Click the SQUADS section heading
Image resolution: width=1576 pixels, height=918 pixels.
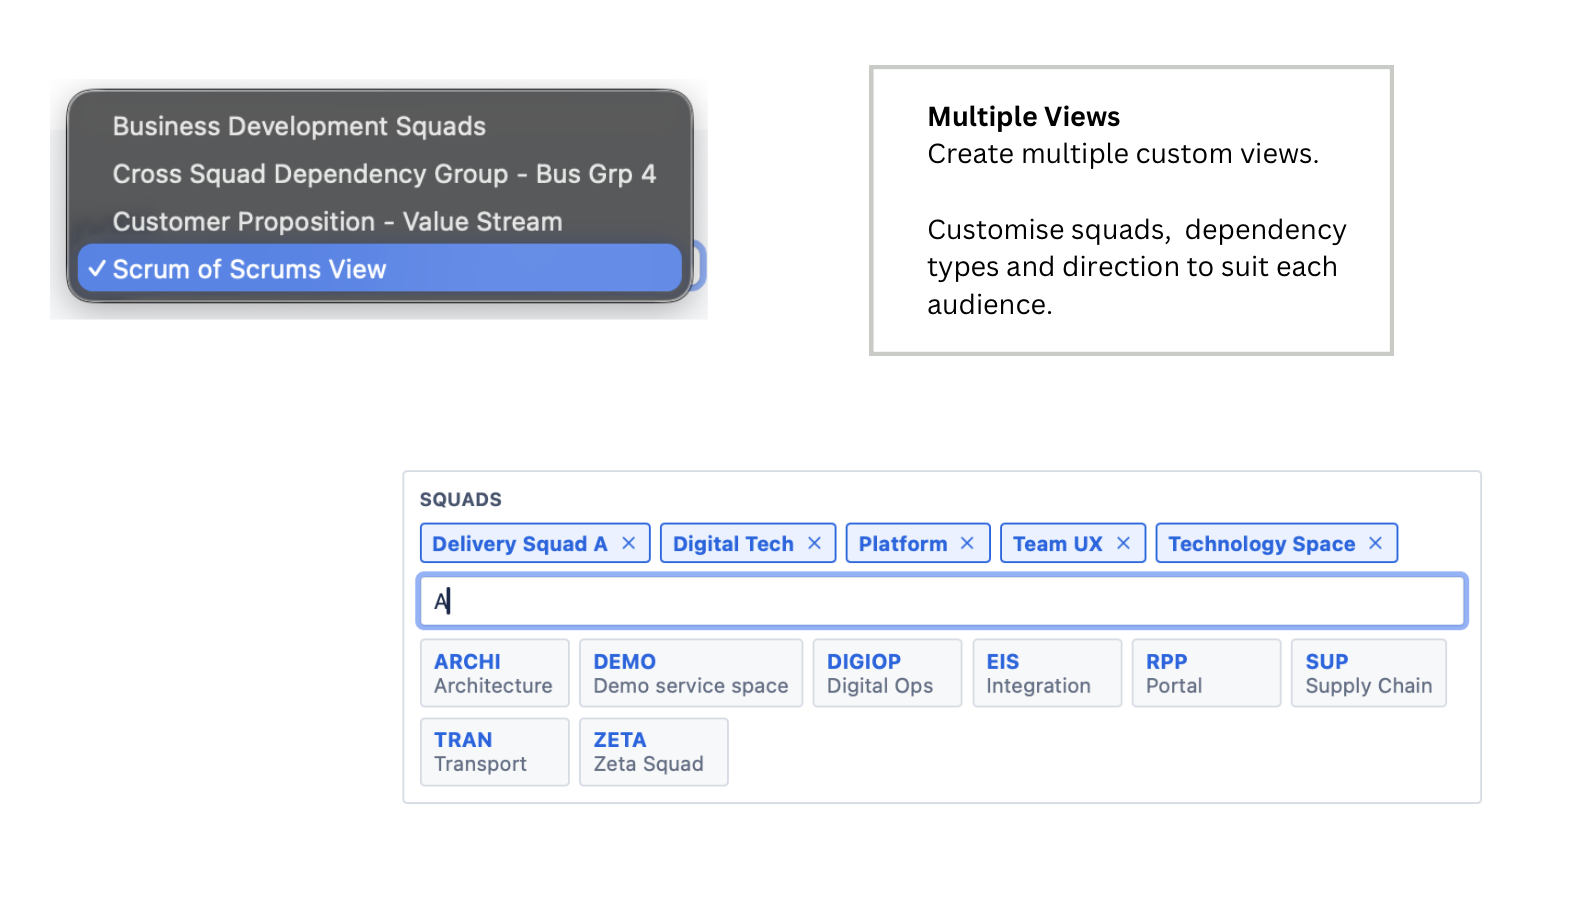[461, 499]
